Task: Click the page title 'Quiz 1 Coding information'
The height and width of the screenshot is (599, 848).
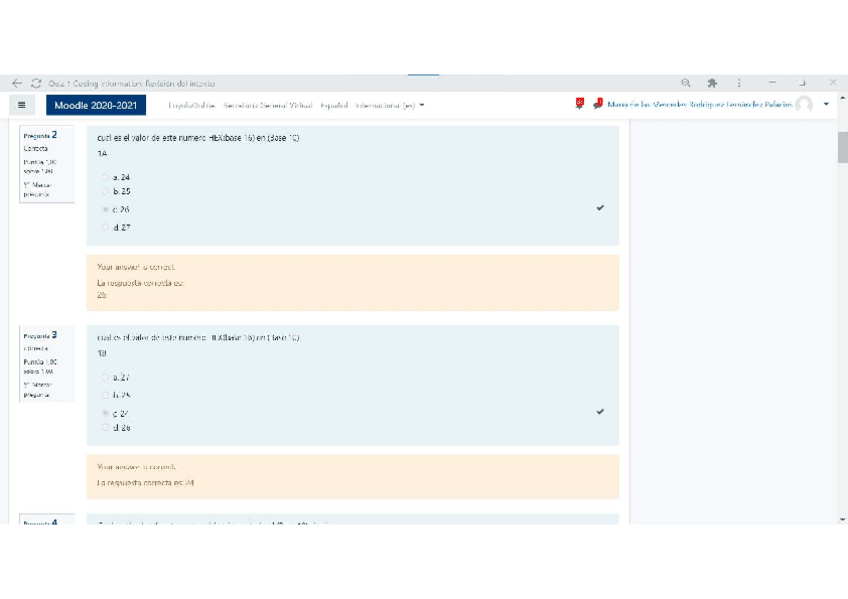Action: coord(131,83)
